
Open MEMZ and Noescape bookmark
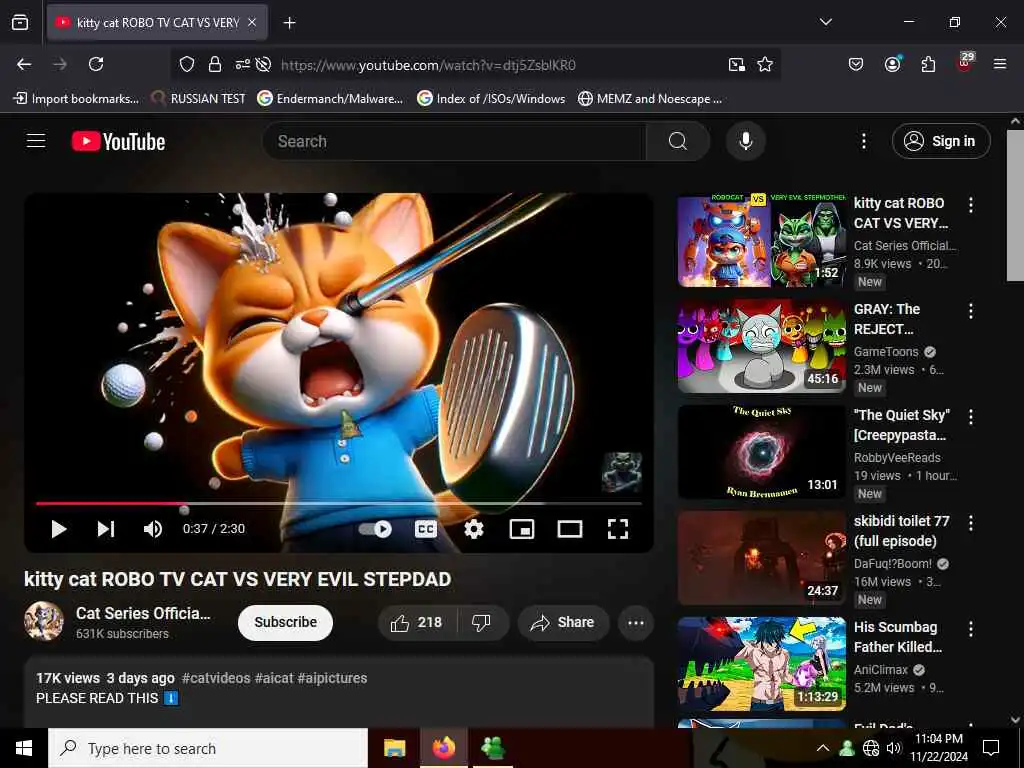pos(650,99)
